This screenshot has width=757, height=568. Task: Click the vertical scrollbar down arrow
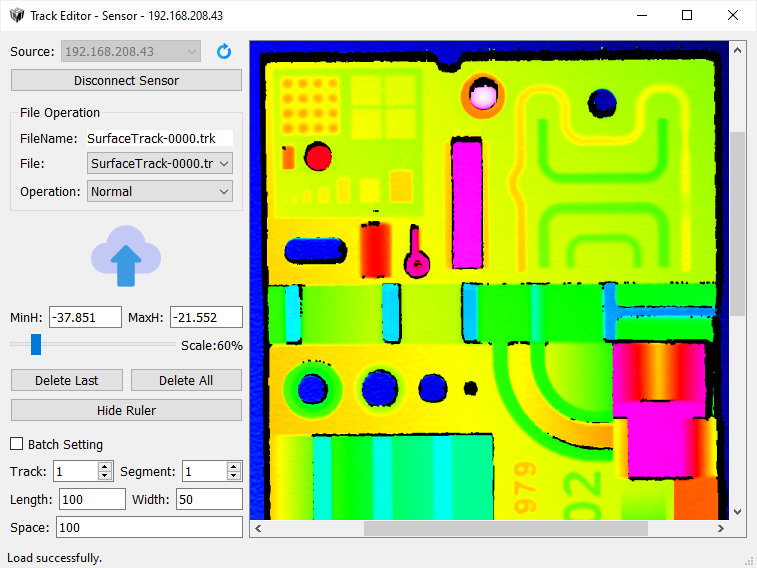click(738, 511)
